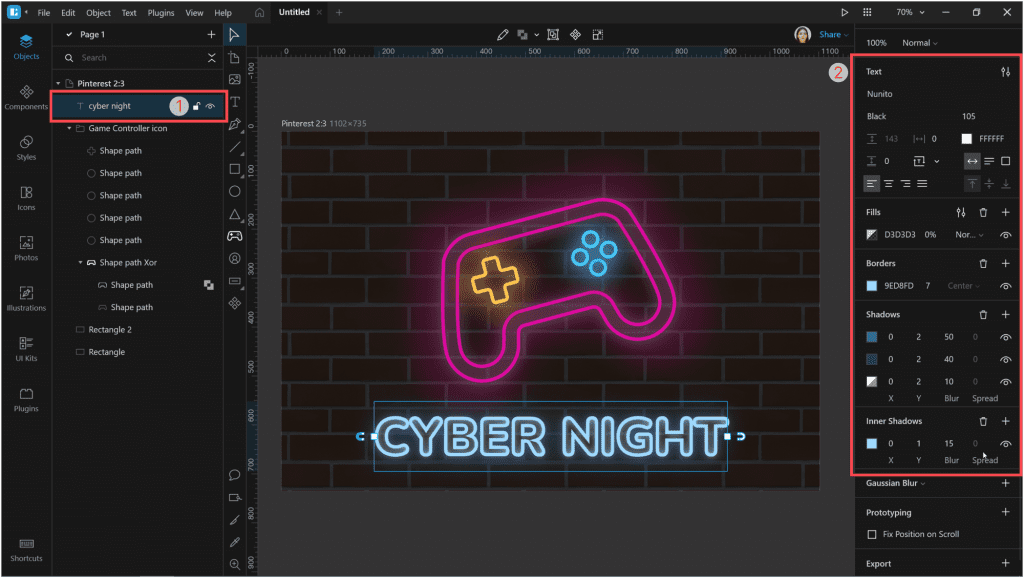Select the Line tool
Image resolution: width=1024 pixels, height=578 pixels.
click(x=234, y=147)
